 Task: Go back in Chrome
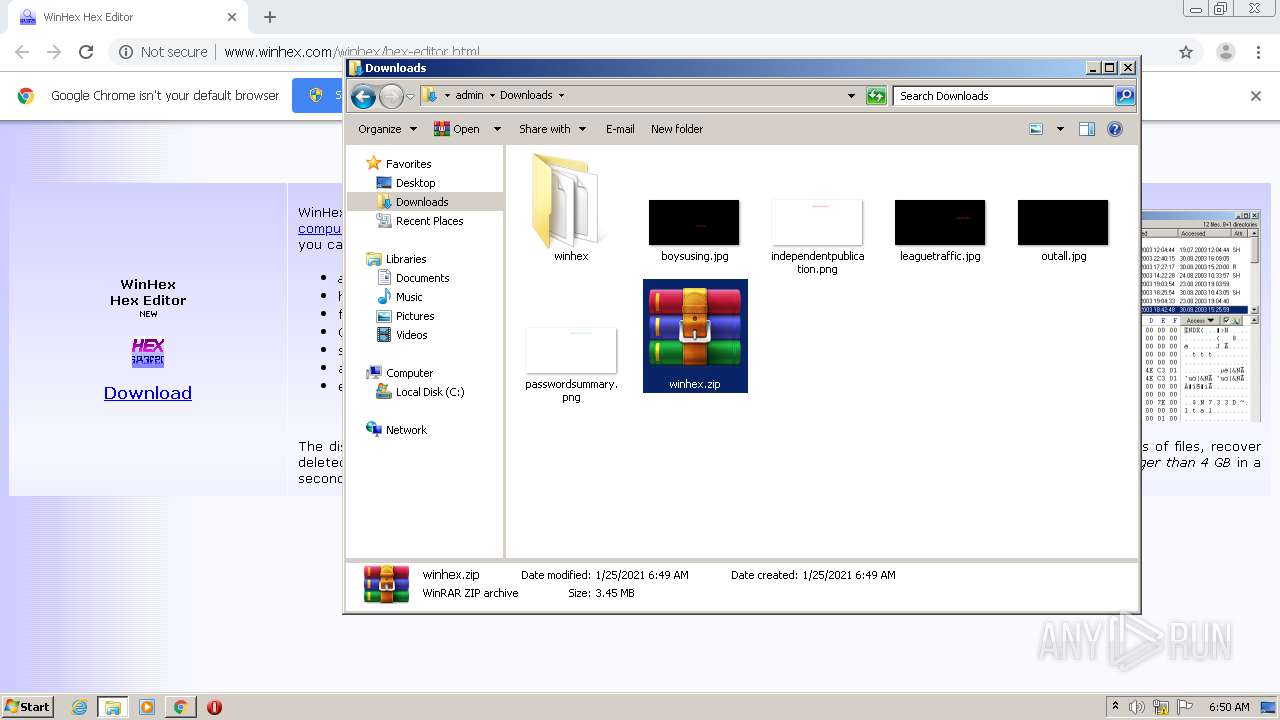click(x=22, y=52)
